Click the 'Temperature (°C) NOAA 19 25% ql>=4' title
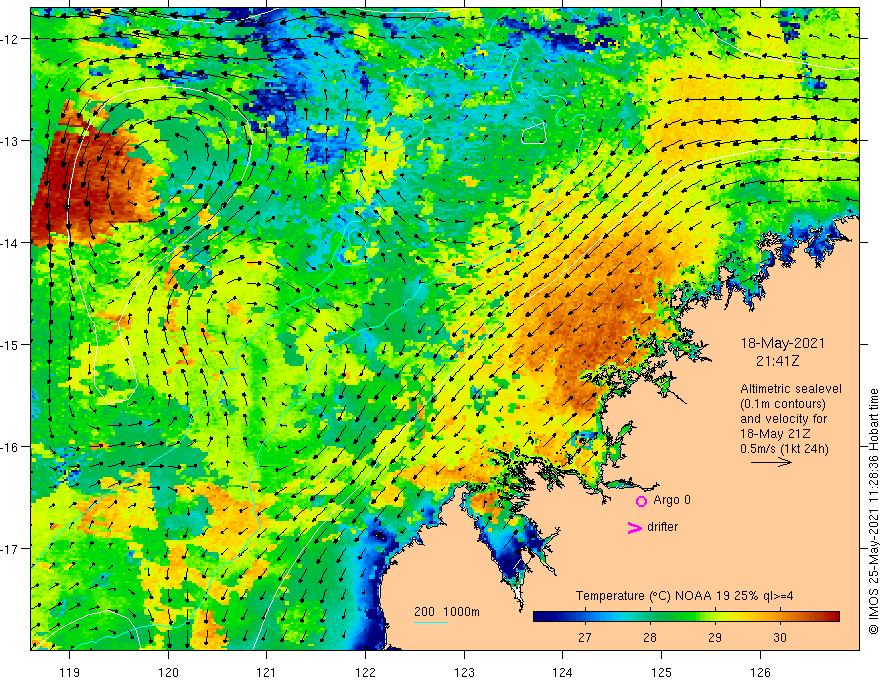 point(685,596)
